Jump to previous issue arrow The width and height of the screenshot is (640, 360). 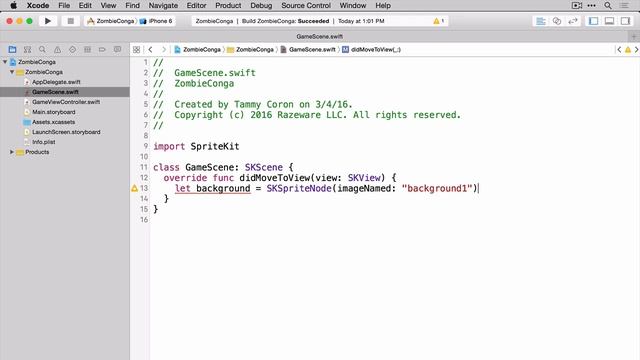619,49
